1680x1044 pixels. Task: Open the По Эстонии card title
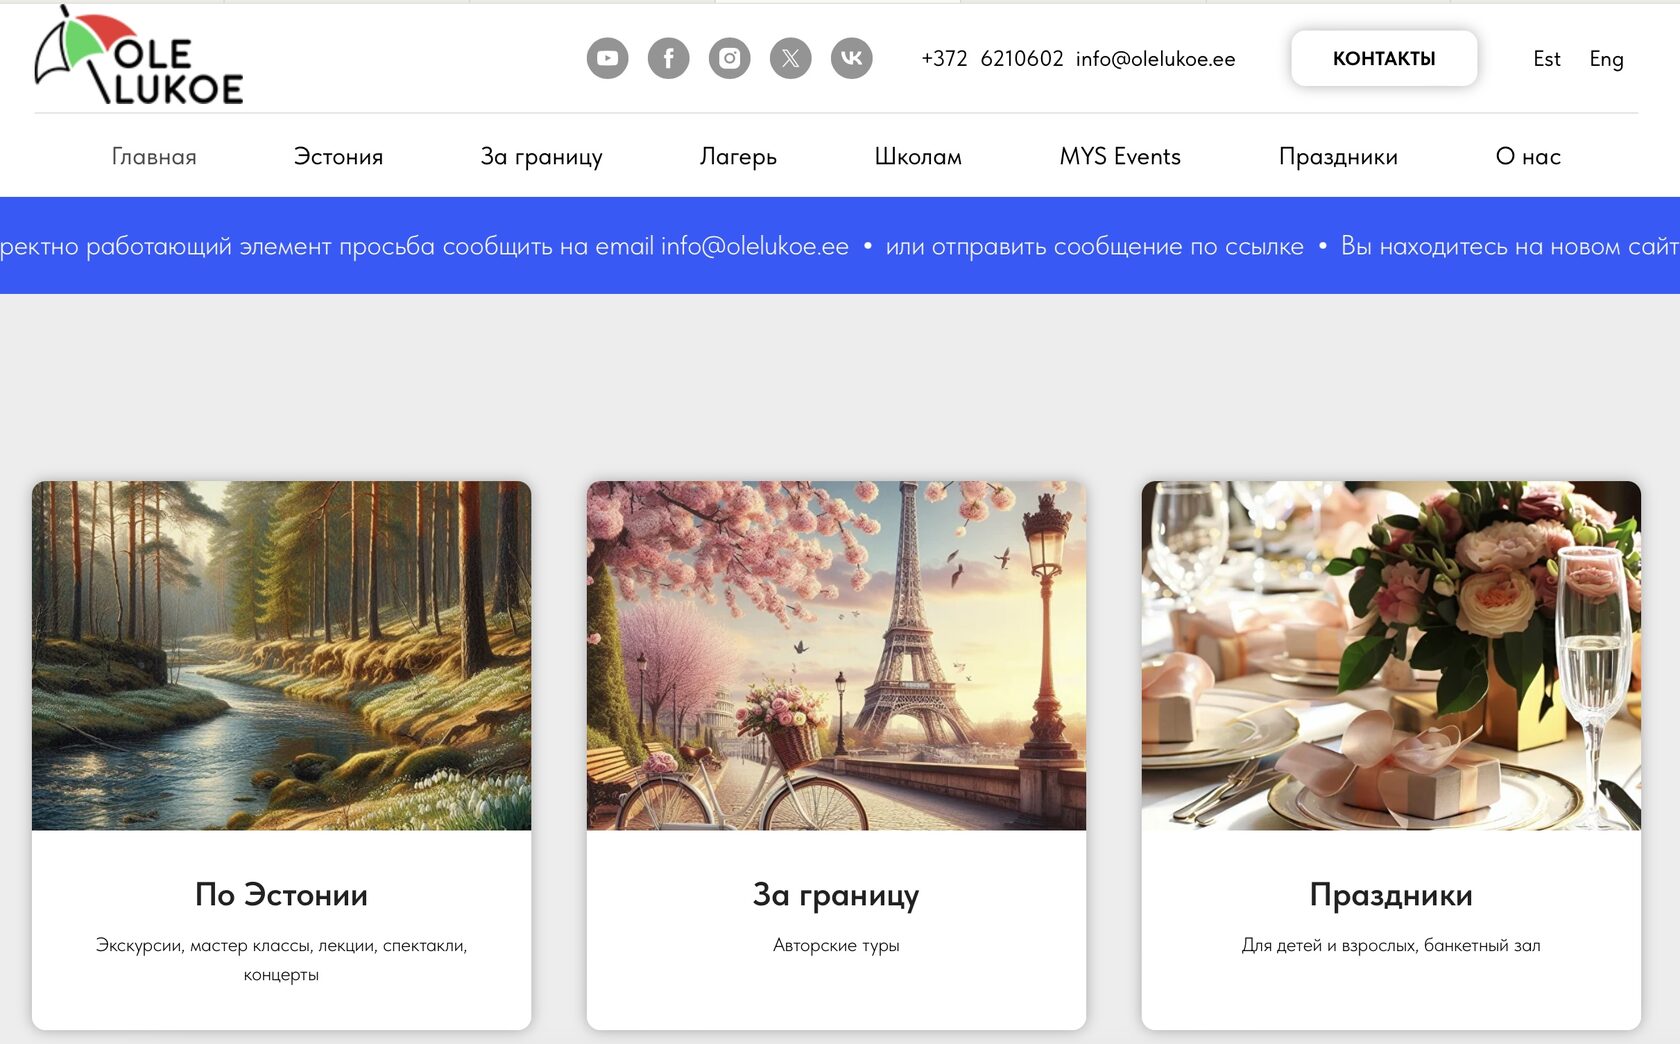281,894
